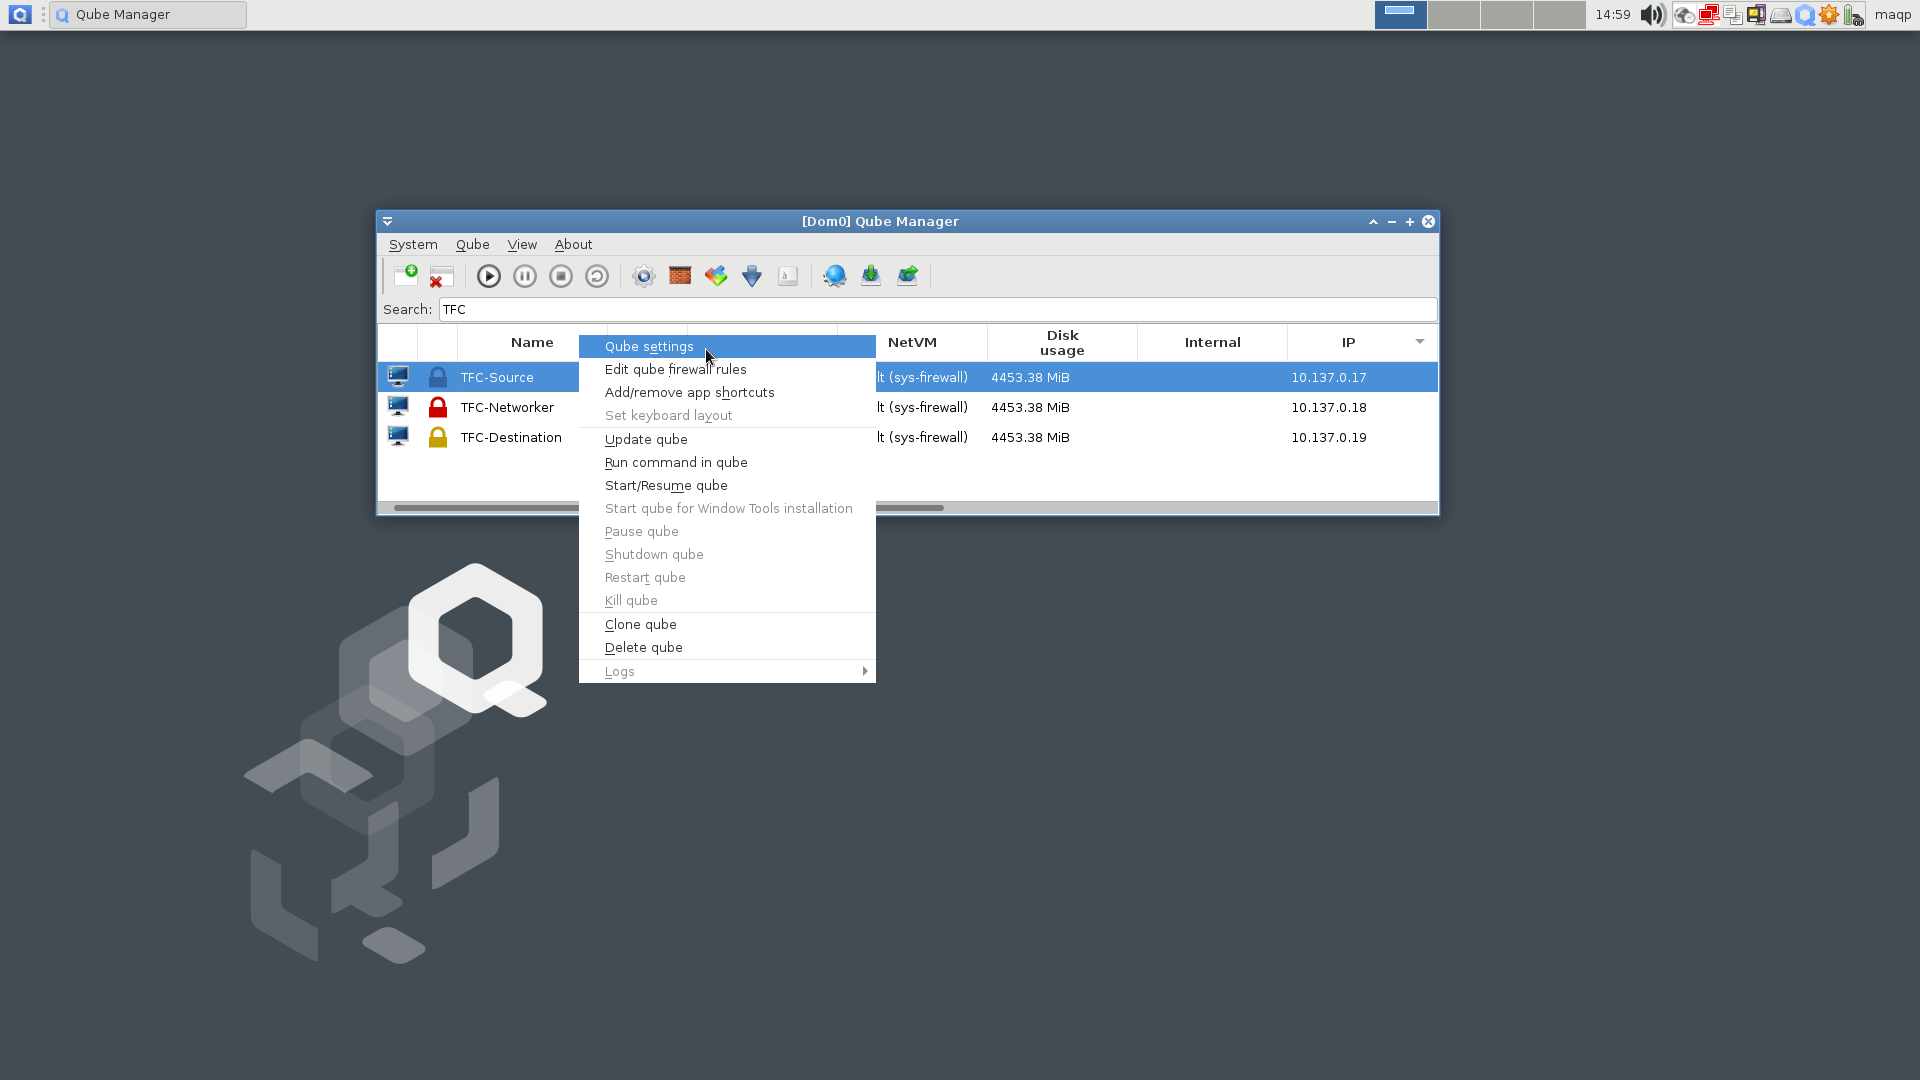1920x1080 pixels.
Task: Click the Restore qubes from backup icon
Action: pyautogui.click(x=907, y=276)
